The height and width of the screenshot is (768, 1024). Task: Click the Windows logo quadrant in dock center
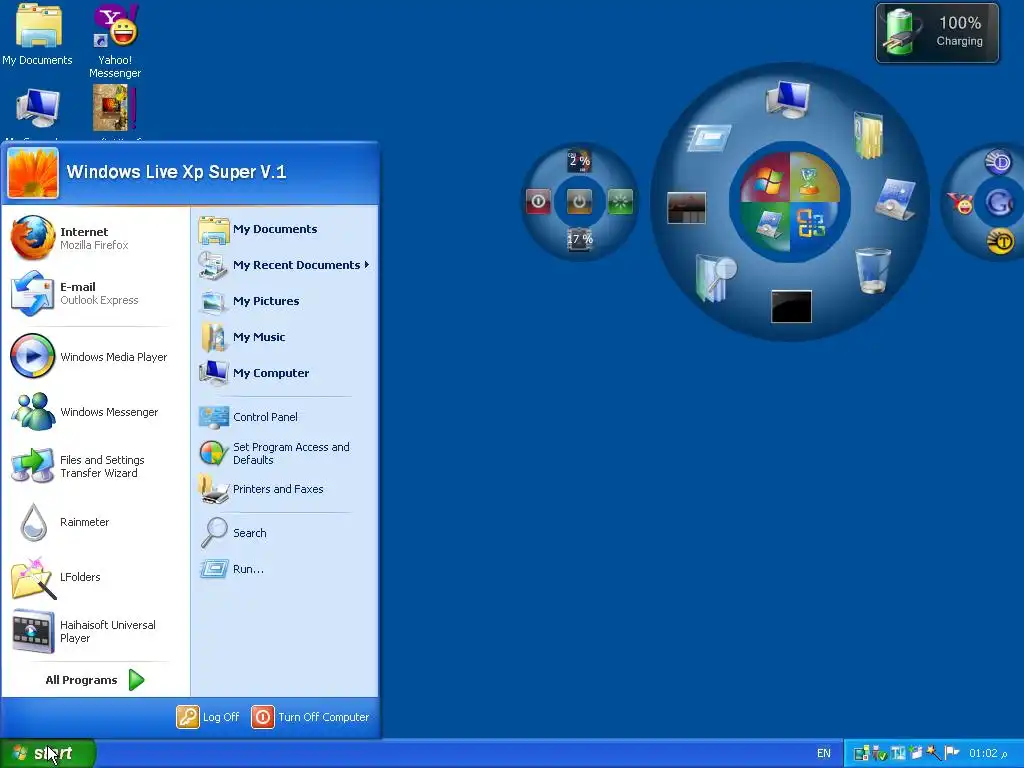pyautogui.click(x=767, y=180)
